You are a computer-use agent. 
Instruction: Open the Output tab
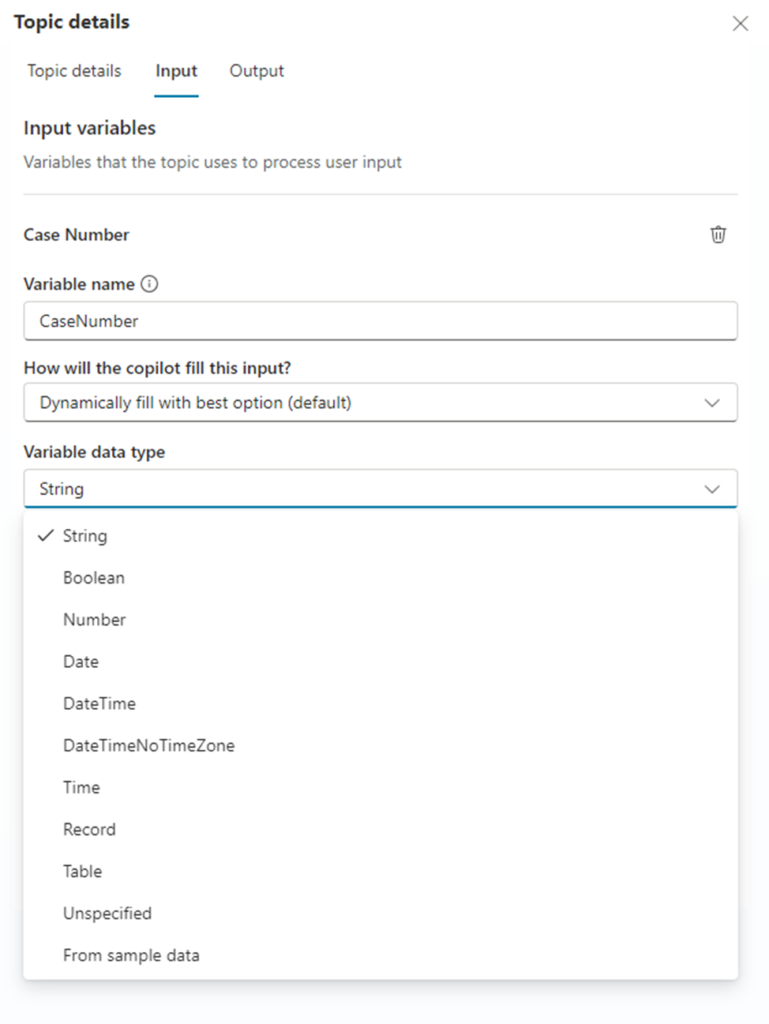tap(257, 71)
